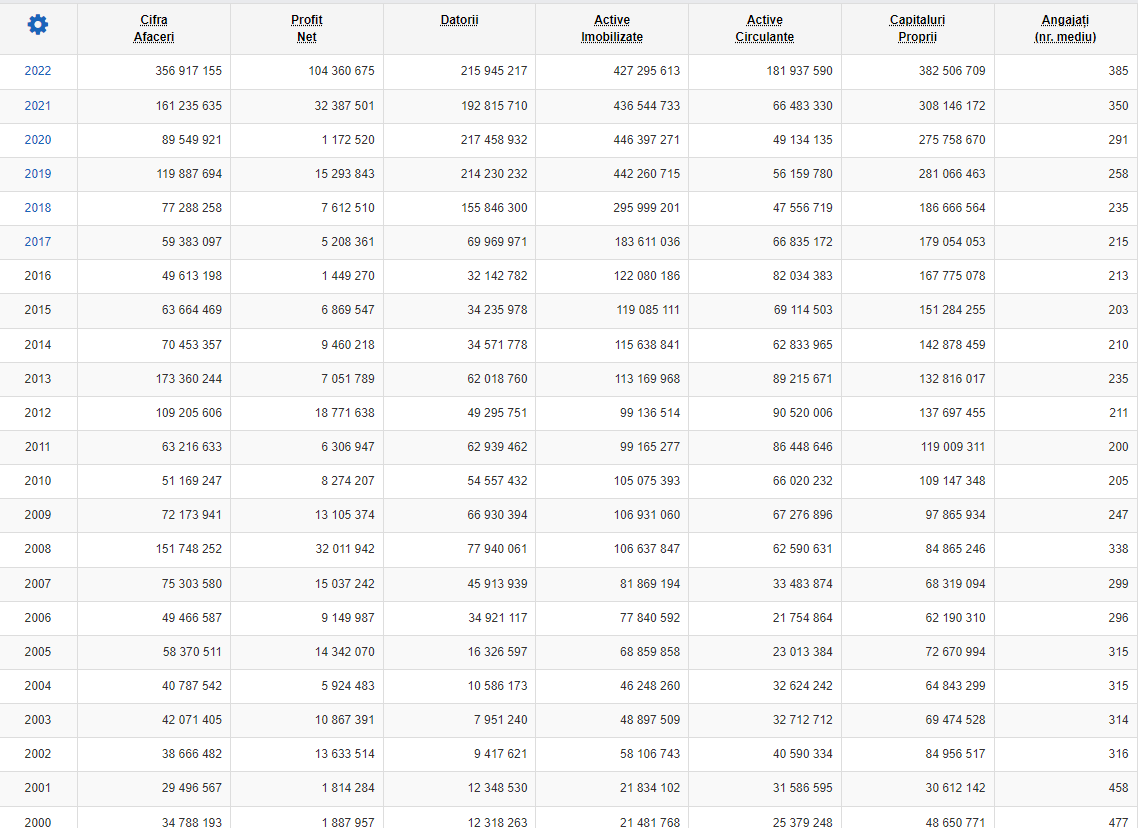Select employee count 296 for 2006
This screenshot has height=828, width=1138.
point(1118,619)
